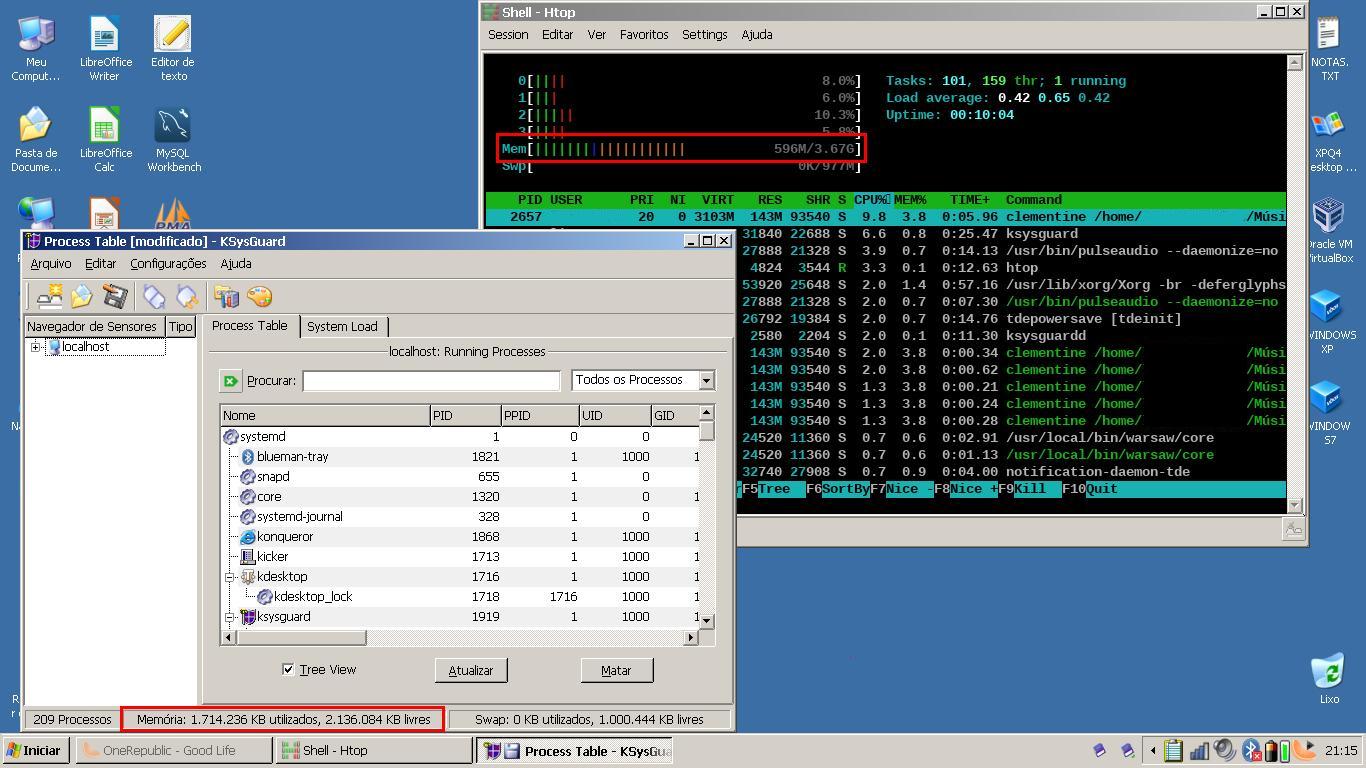
Task: Open the Lixo trash icon
Action: click(1328, 679)
